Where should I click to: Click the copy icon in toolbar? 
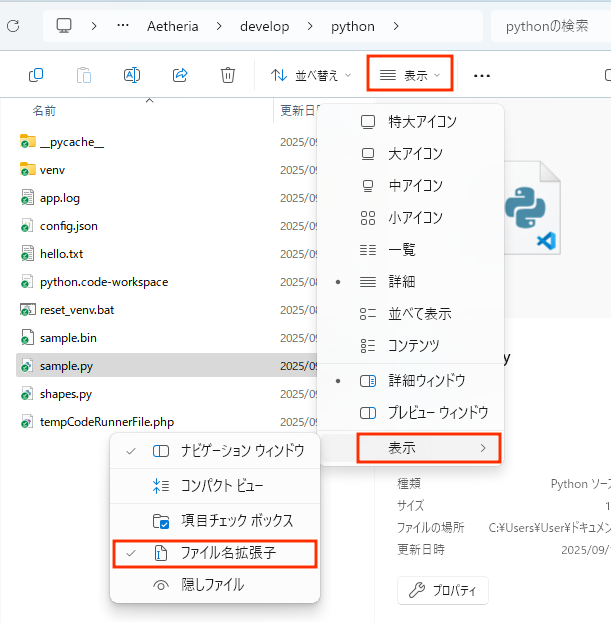pos(36,75)
